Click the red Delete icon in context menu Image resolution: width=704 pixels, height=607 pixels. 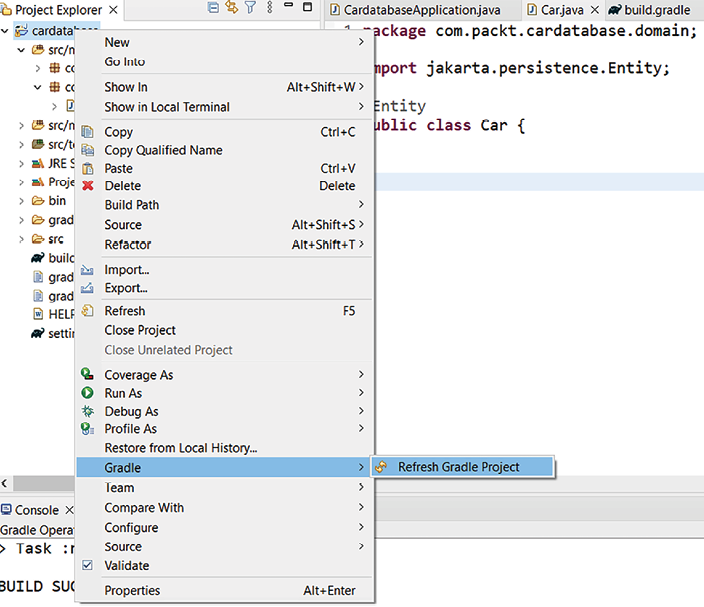(x=87, y=186)
